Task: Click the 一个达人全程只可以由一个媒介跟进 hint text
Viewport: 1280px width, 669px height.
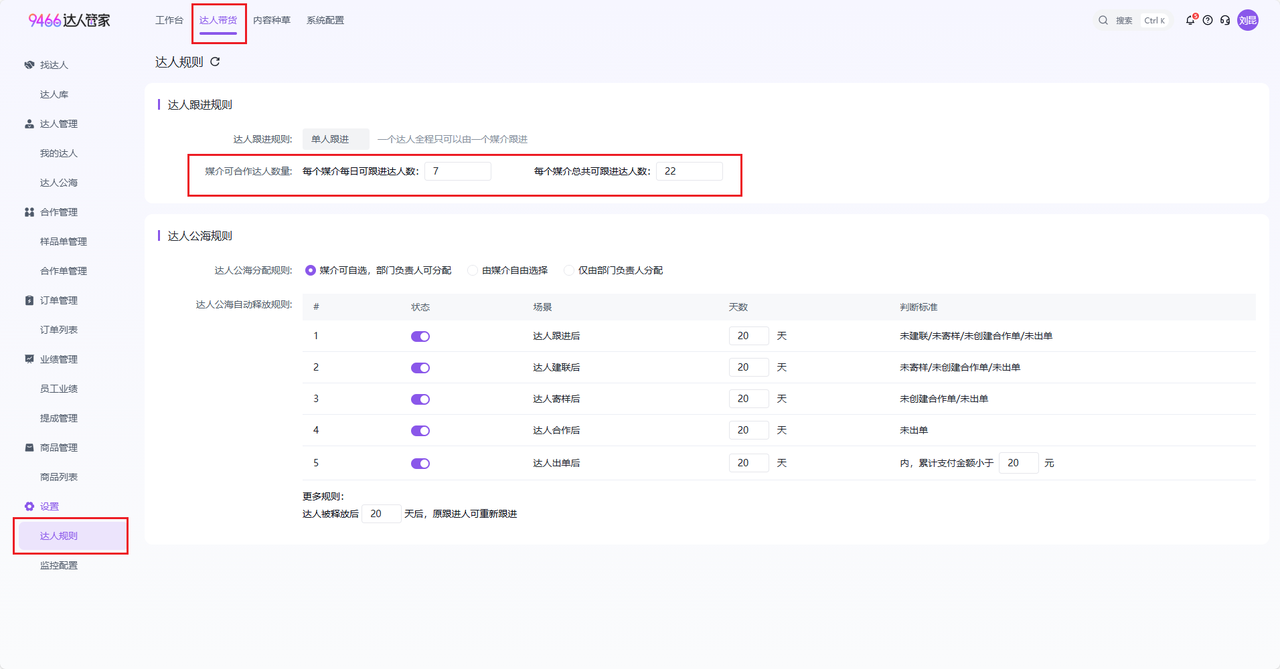Action: tap(453, 139)
